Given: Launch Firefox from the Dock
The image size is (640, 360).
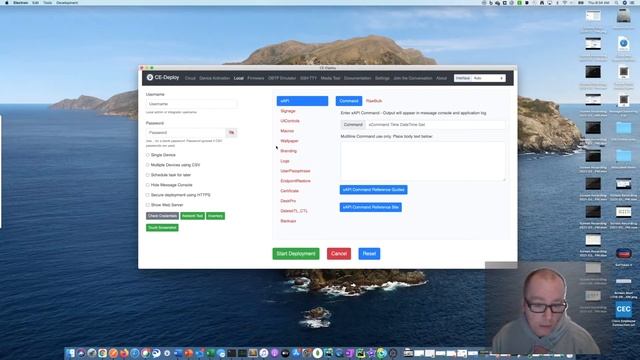Looking at the screenshot, I should click(124, 353).
